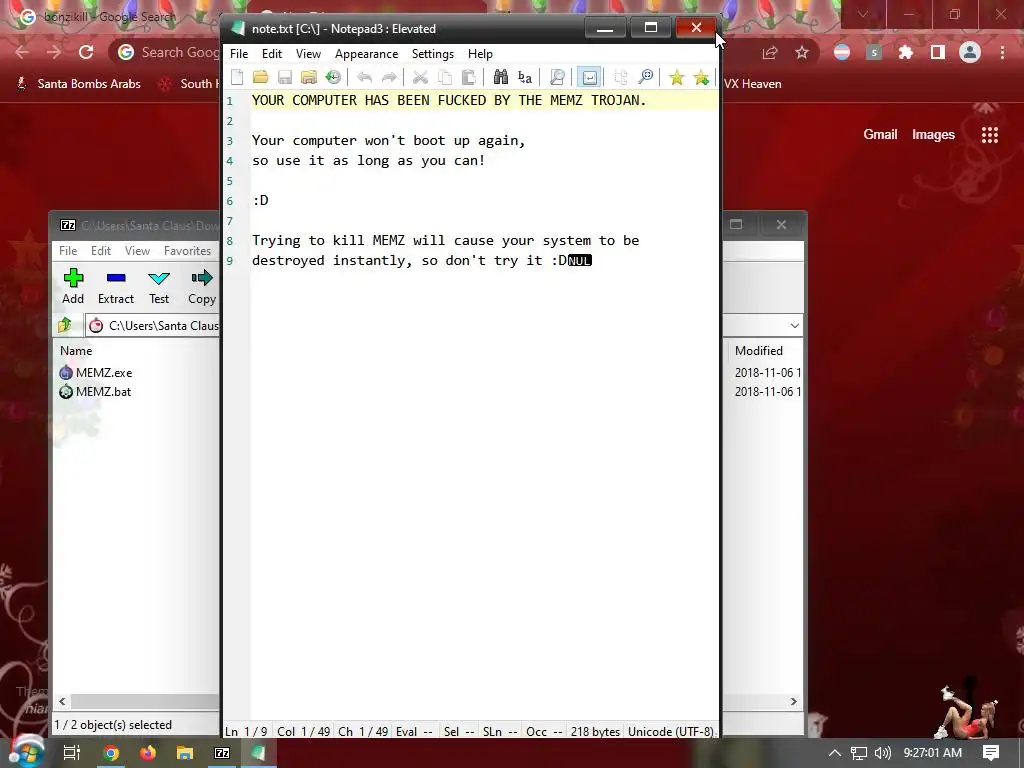The width and height of the screenshot is (1024, 768).
Task: Click the Open file folder icon
Action: pos(261,78)
